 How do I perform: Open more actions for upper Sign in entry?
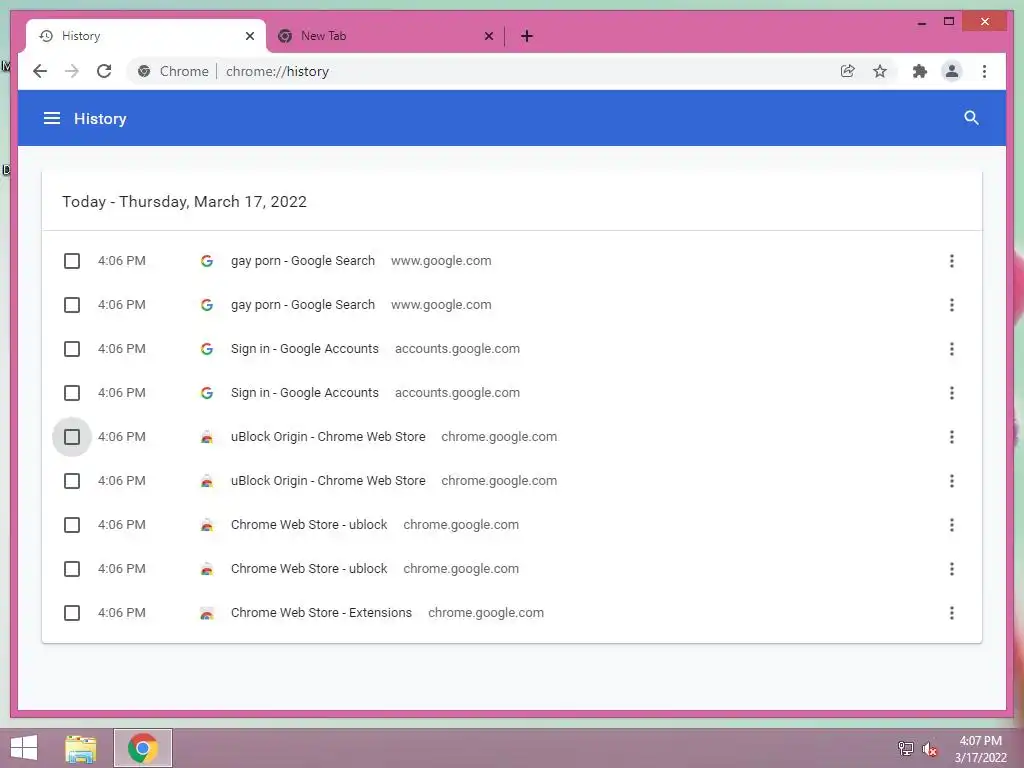click(952, 349)
